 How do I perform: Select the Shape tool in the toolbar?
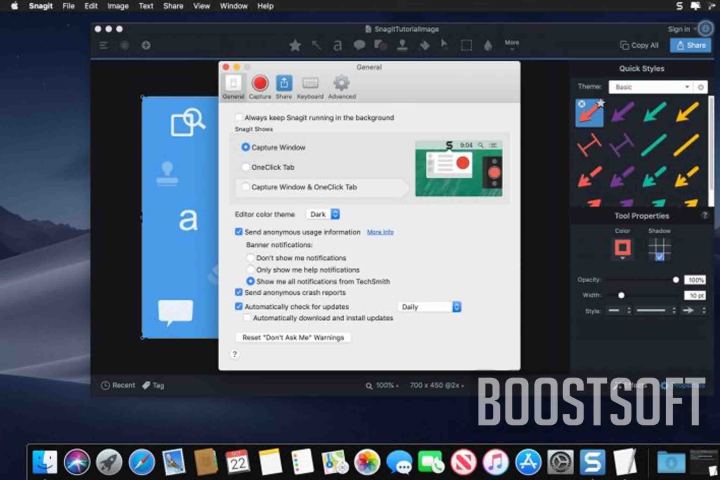tap(380, 45)
